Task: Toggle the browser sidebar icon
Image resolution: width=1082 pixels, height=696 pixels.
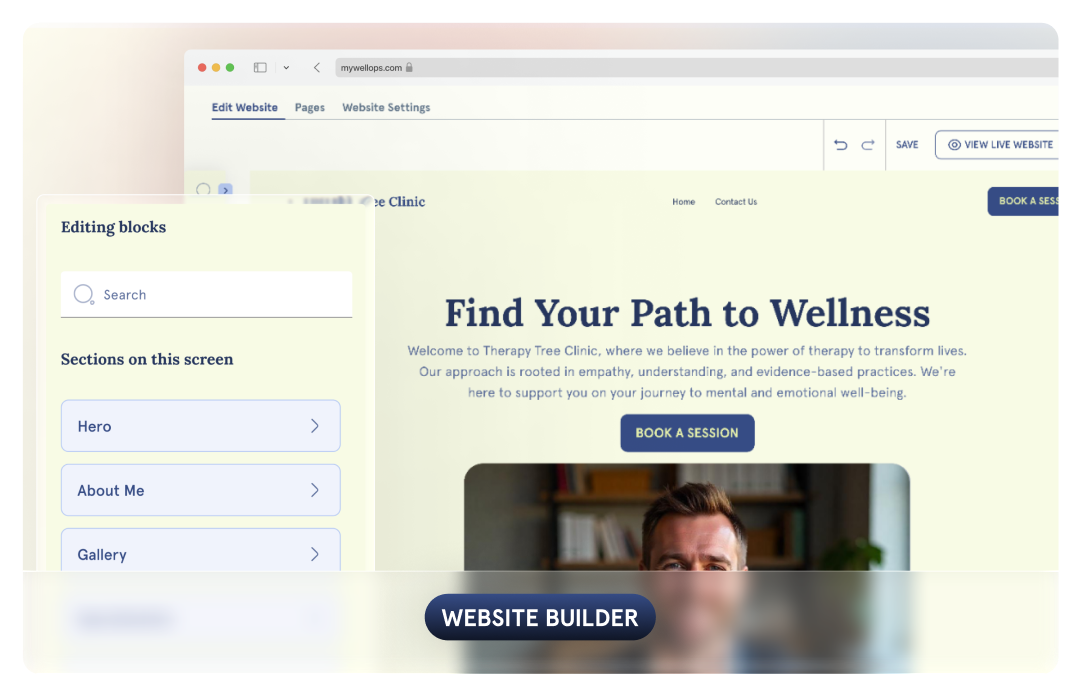Action: 260,68
